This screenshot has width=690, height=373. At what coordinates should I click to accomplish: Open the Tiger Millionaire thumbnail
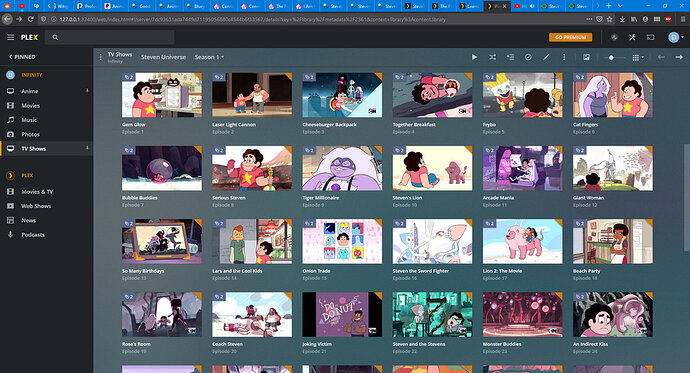(x=342, y=168)
